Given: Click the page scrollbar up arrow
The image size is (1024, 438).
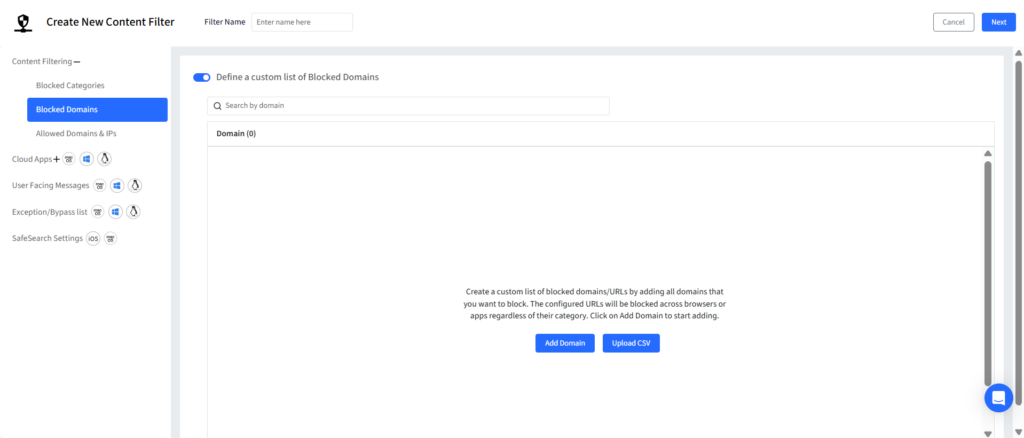Looking at the screenshot, I should tap(1018, 52).
